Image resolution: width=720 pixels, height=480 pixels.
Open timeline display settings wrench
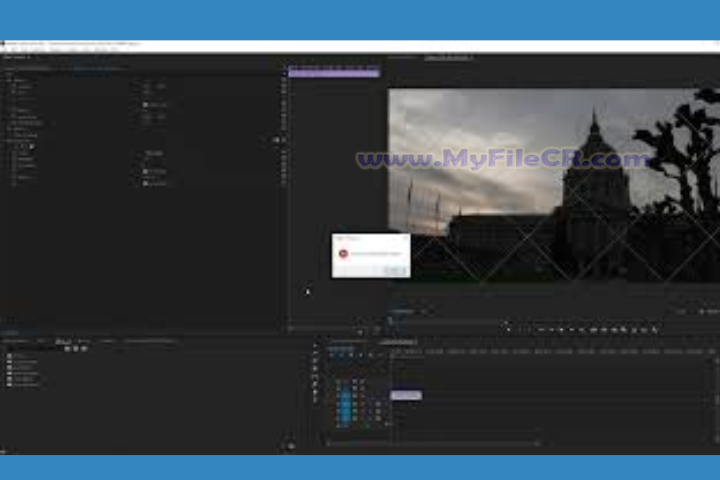point(370,355)
